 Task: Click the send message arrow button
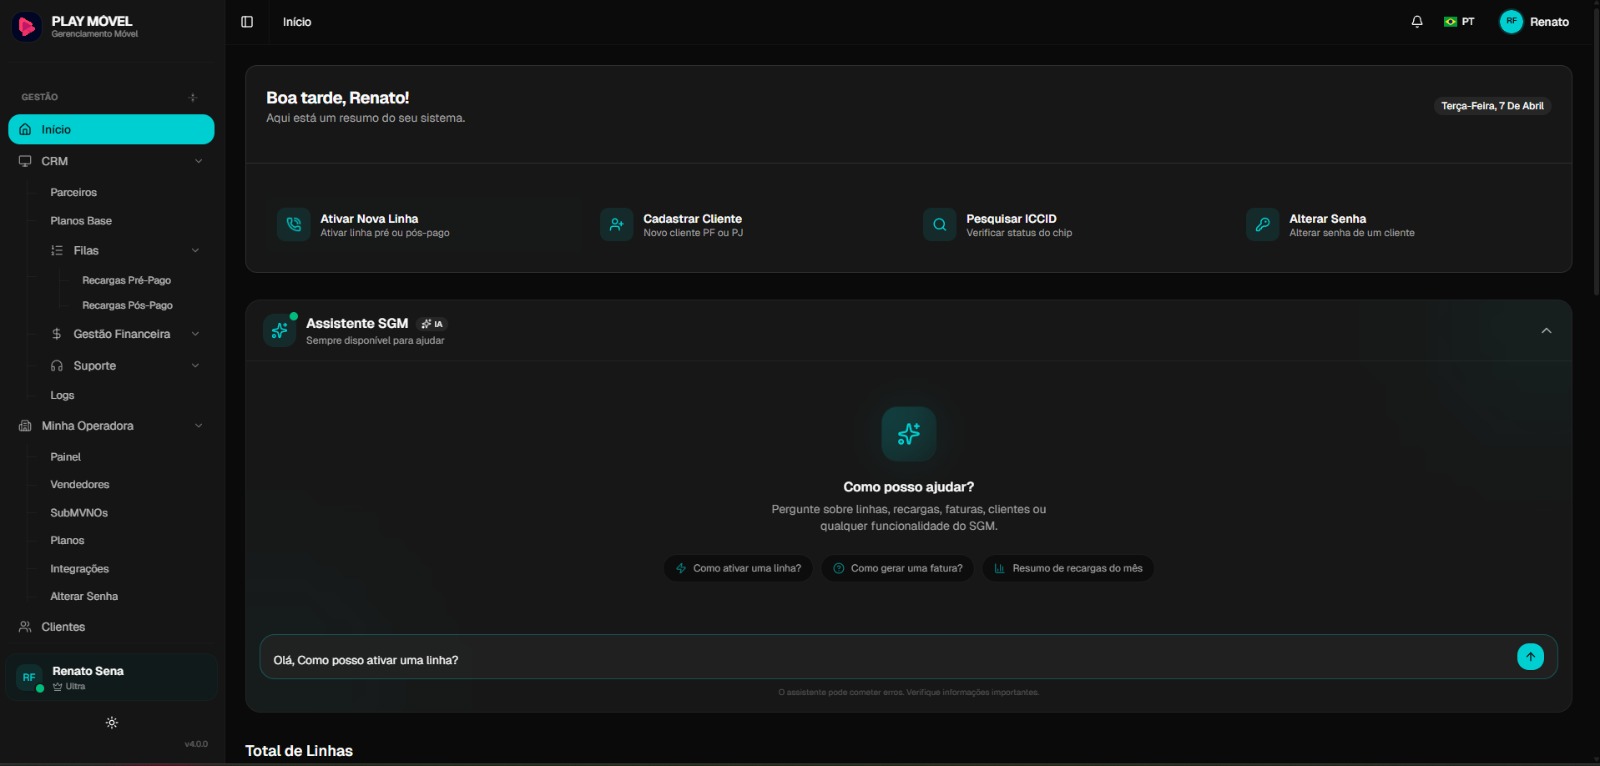tap(1530, 657)
